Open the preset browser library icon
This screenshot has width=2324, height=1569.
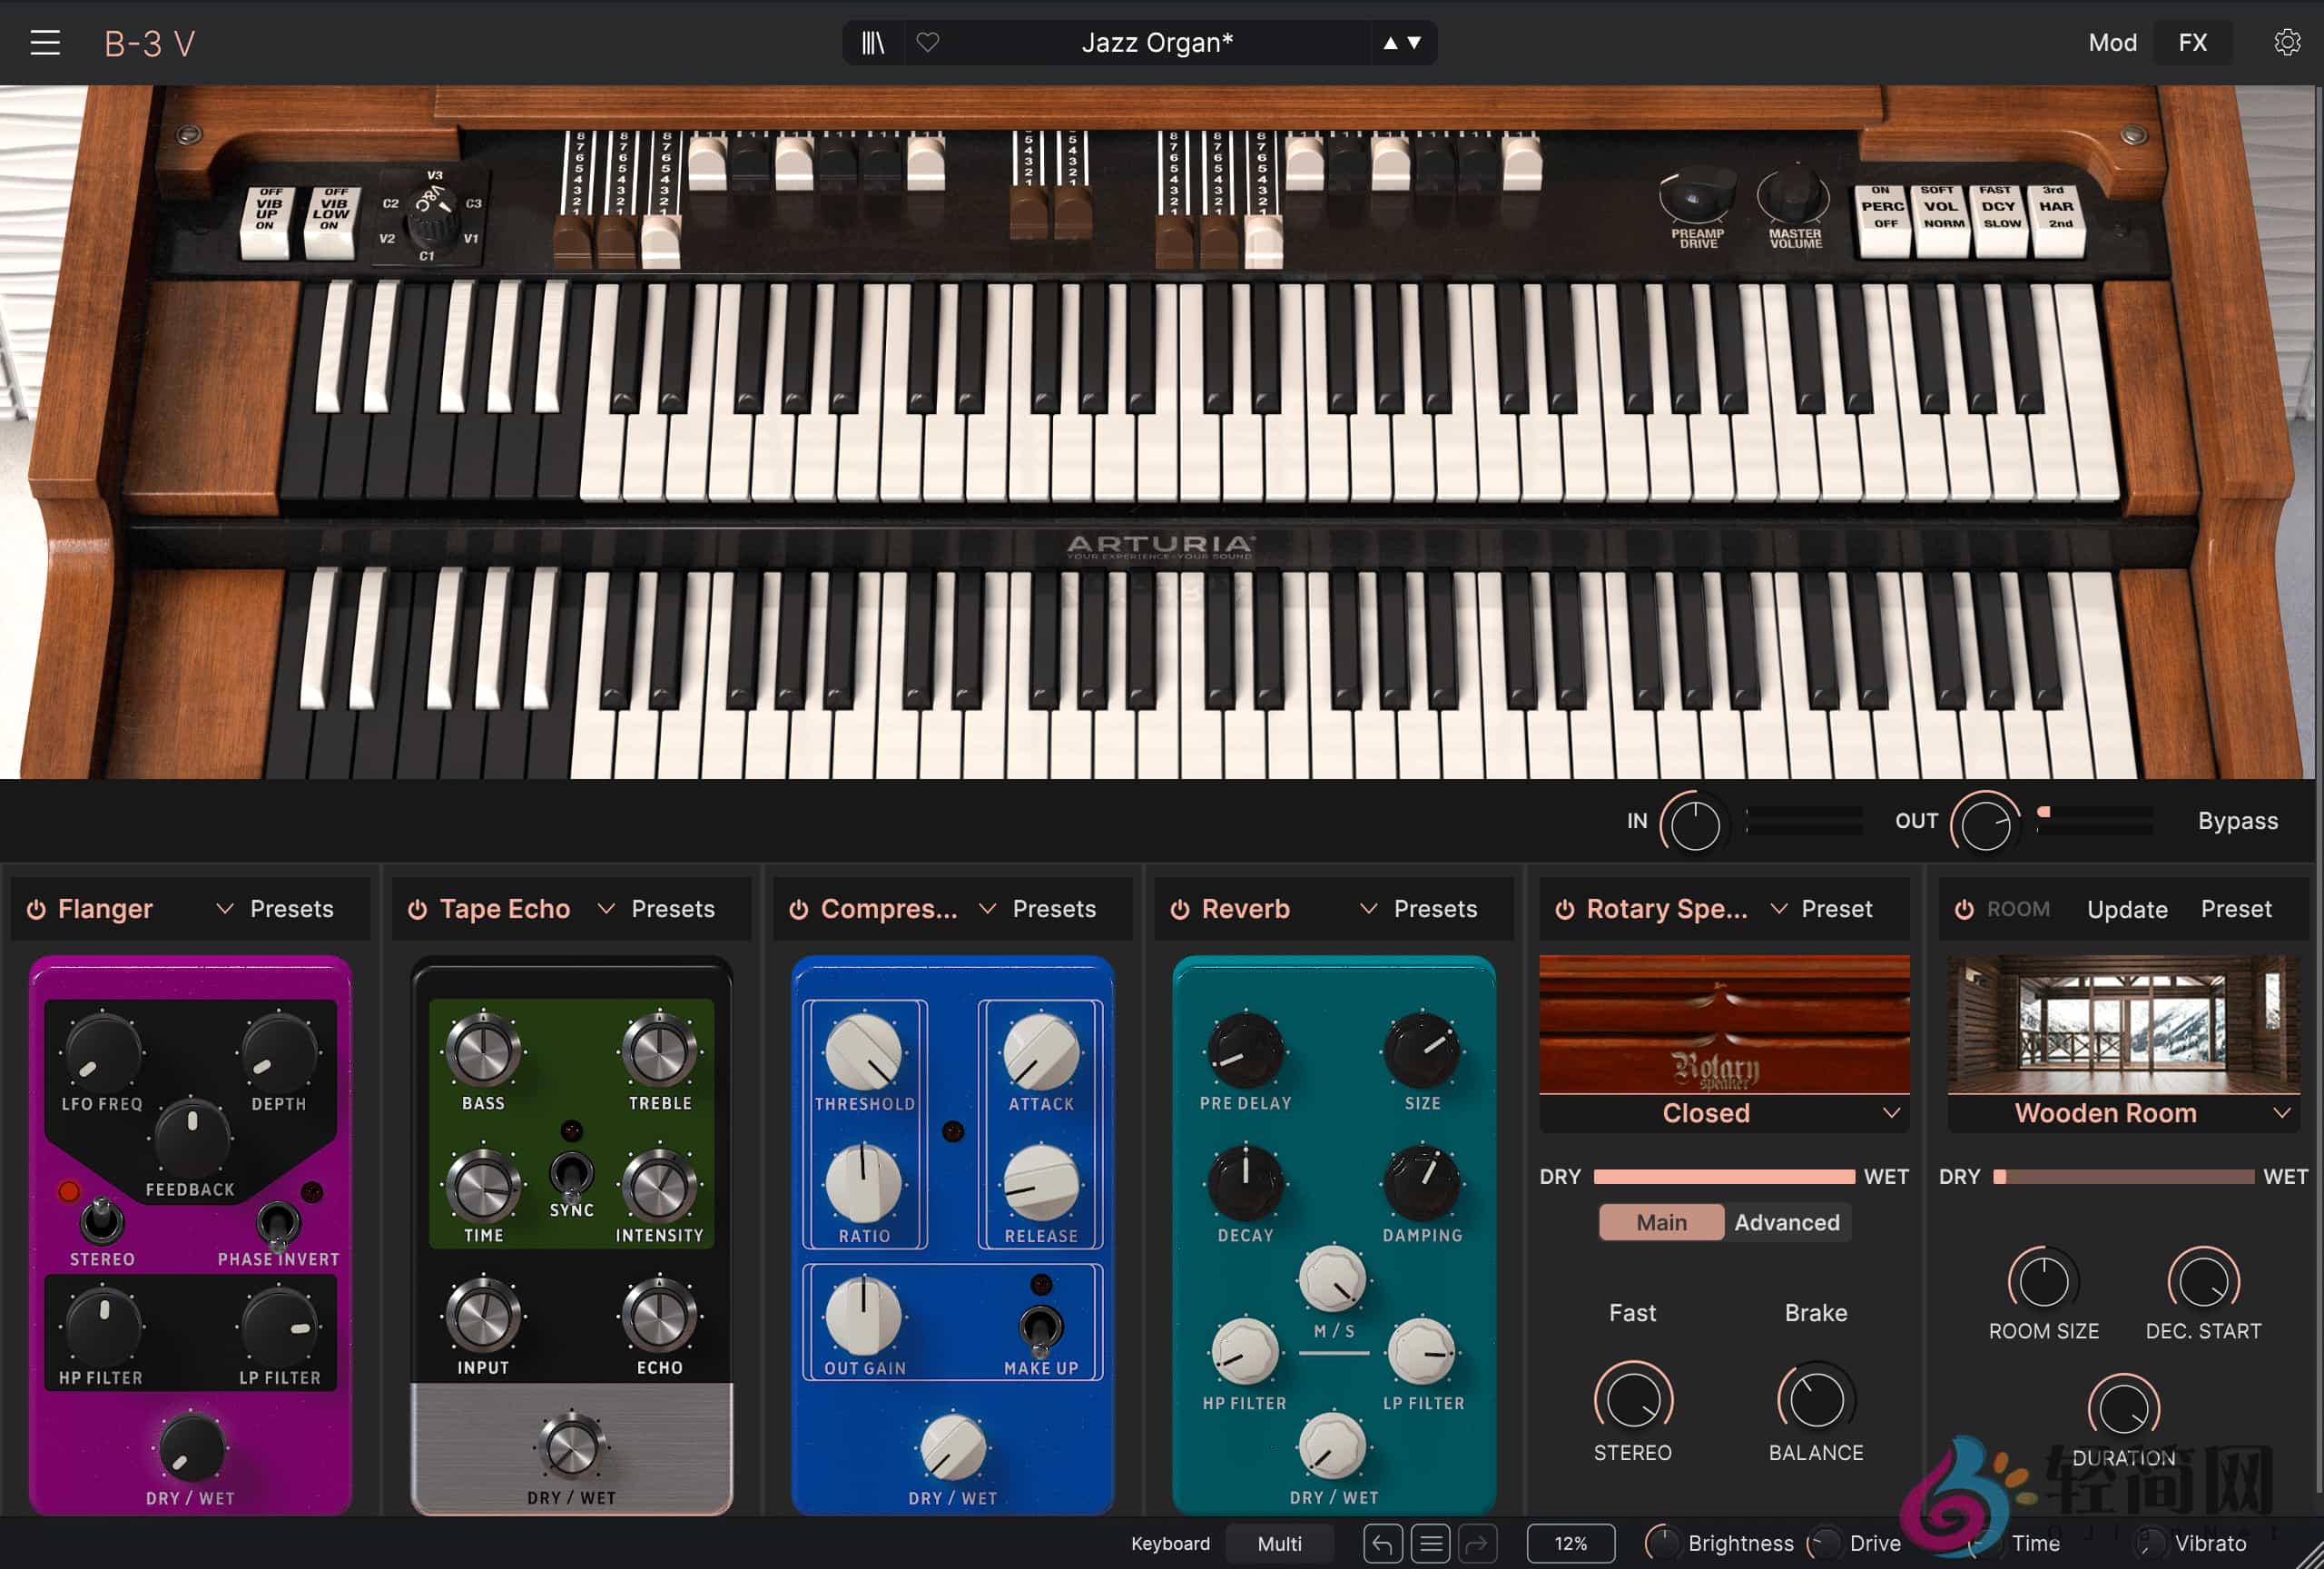click(873, 42)
